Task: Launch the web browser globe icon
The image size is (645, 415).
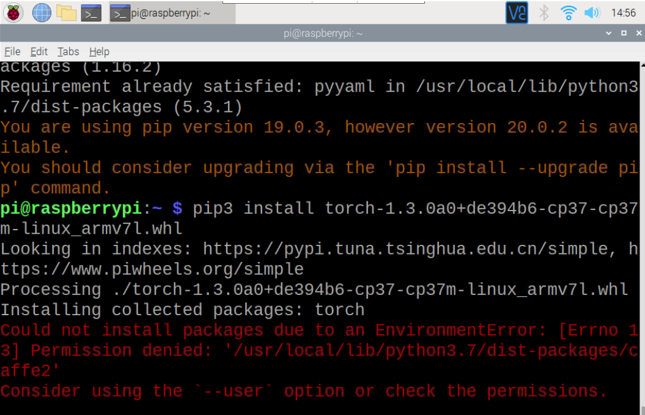Action: pyautogui.click(x=42, y=13)
